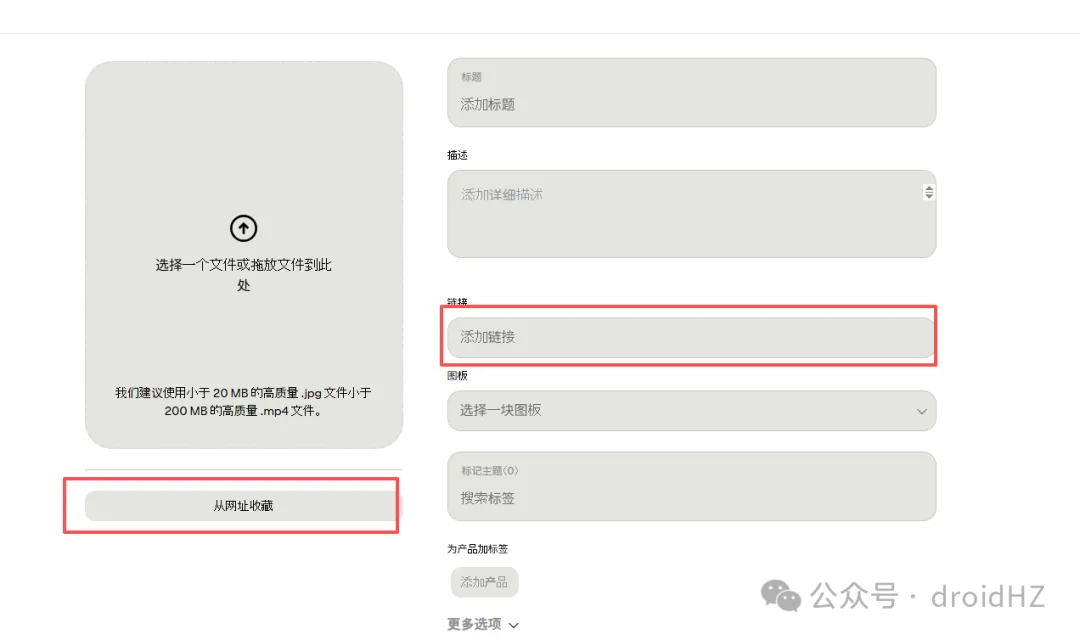Click the description field's up stepper arrow
The width and height of the screenshot is (1080, 640).
(x=928, y=186)
